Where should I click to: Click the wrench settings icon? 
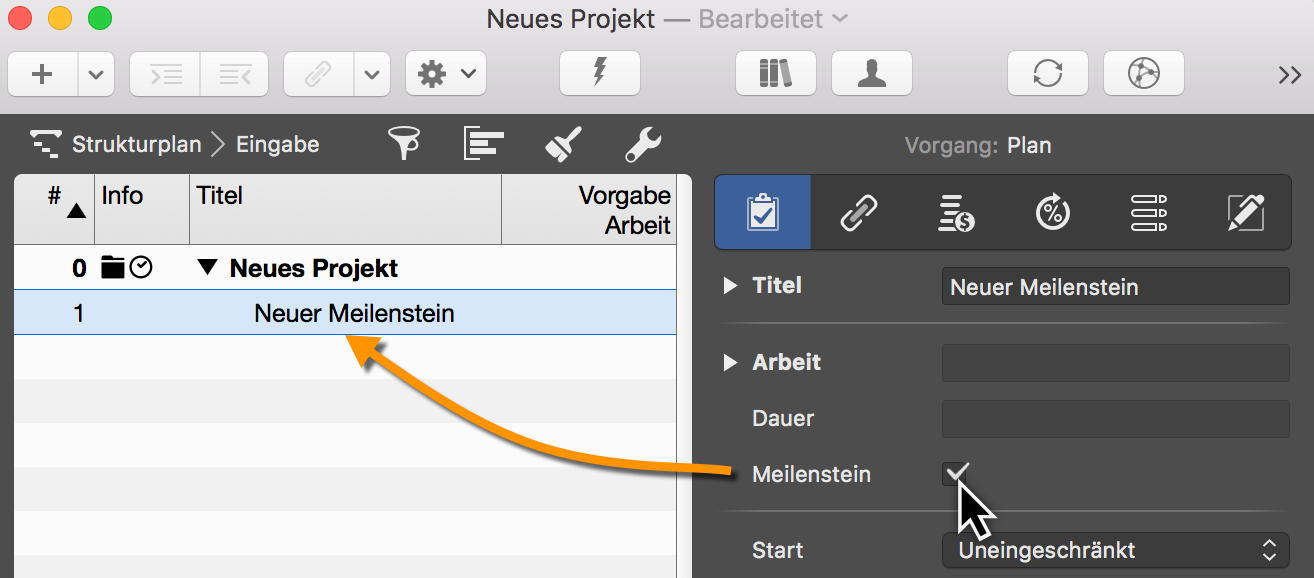point(644,145)
